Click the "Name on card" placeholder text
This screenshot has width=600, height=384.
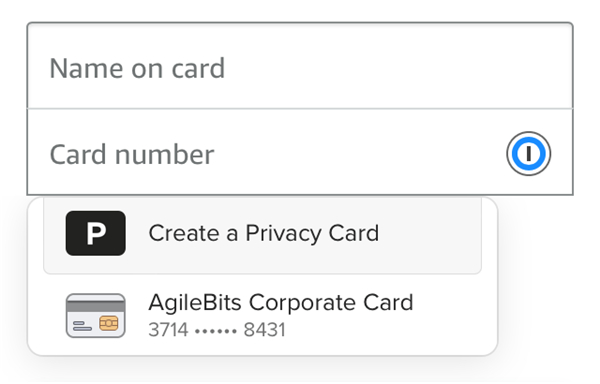[x=137, y=68]
